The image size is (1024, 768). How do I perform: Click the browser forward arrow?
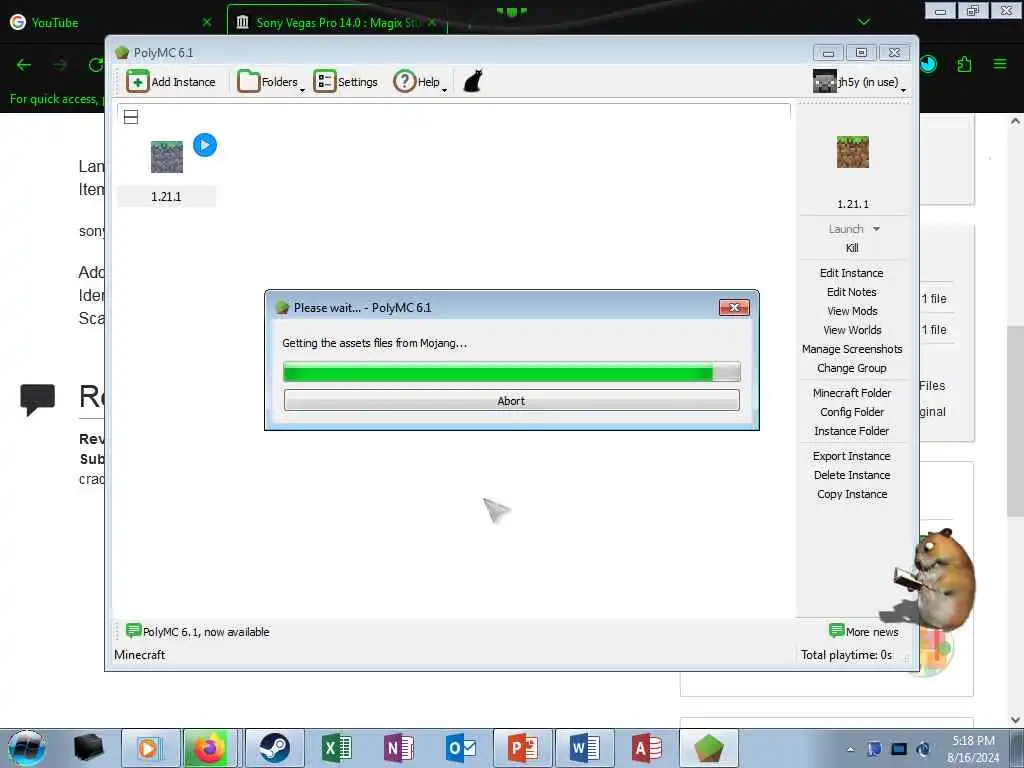(60, 65)
